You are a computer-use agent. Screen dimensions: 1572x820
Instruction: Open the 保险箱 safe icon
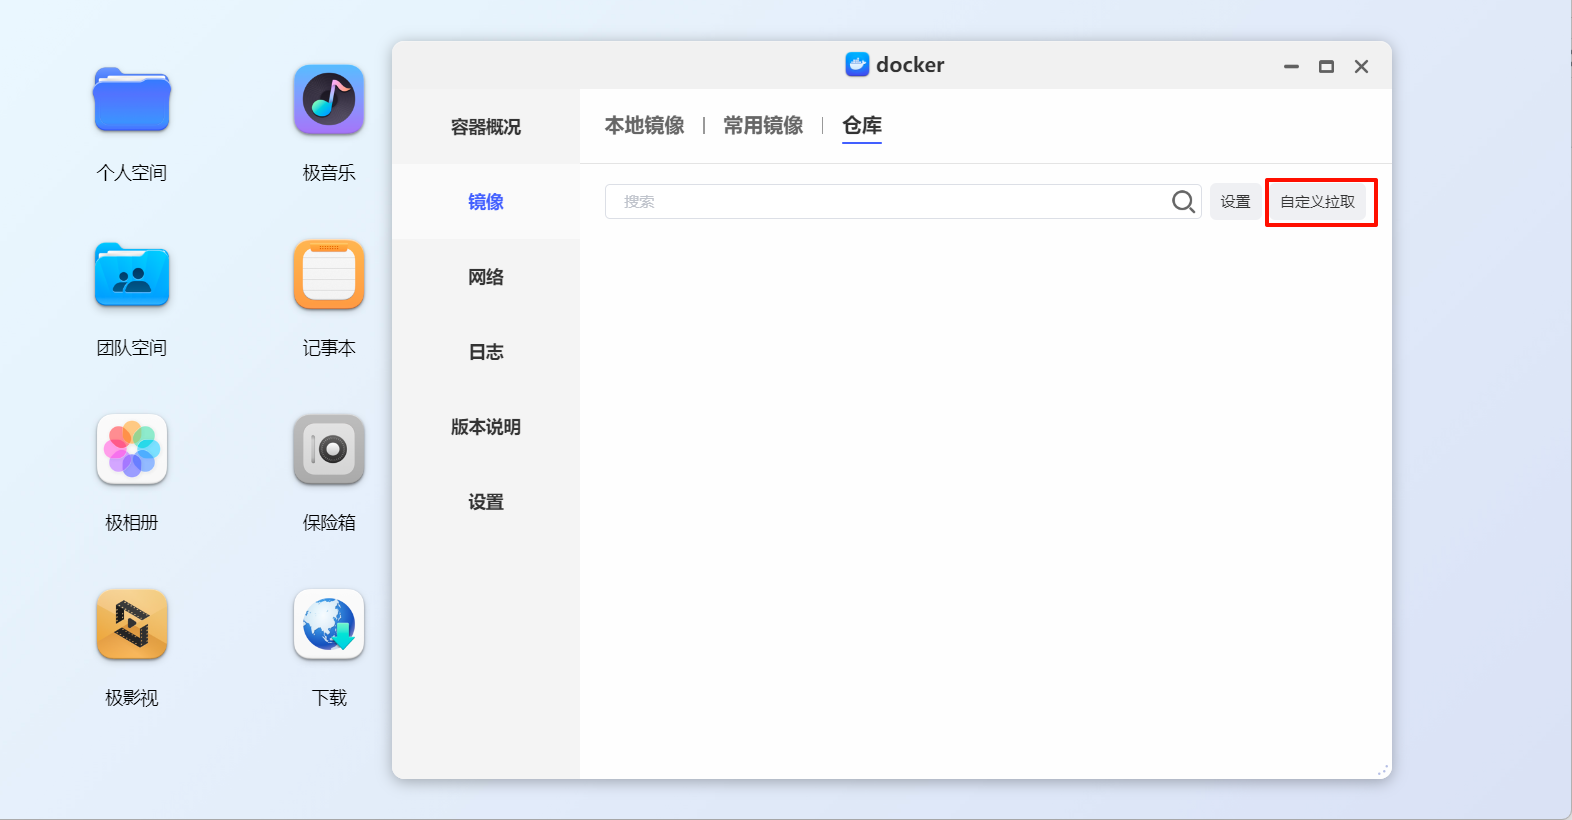(x=329, y=450)
